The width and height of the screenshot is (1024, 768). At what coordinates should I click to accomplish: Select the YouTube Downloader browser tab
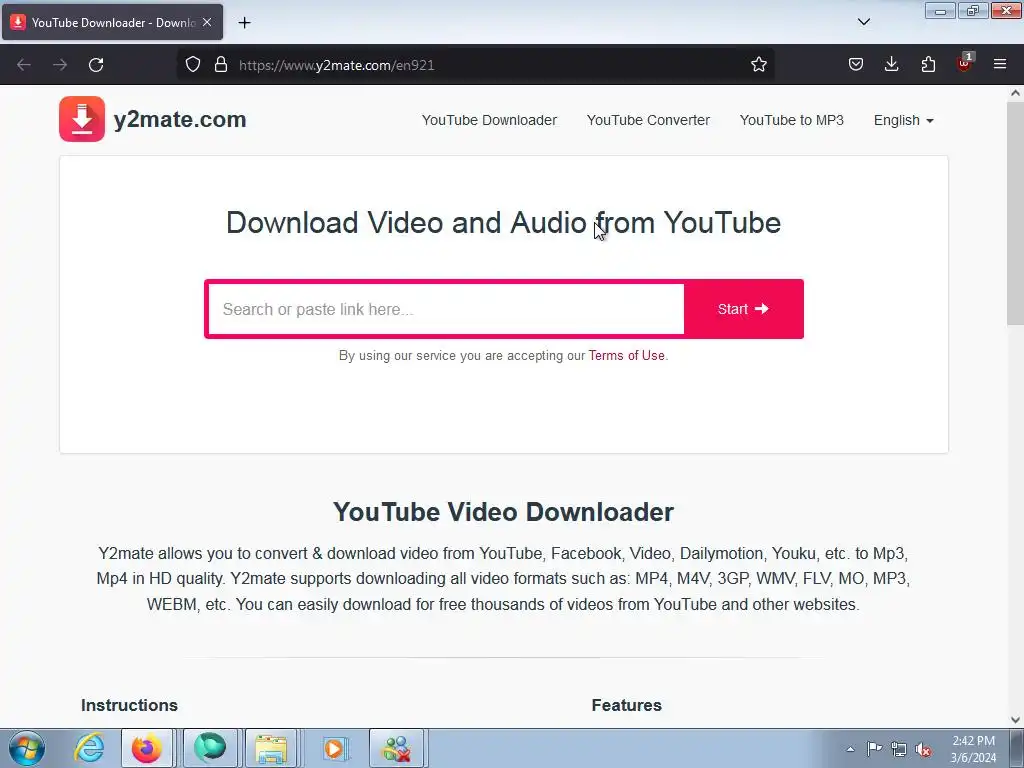(x=112, y=22)
